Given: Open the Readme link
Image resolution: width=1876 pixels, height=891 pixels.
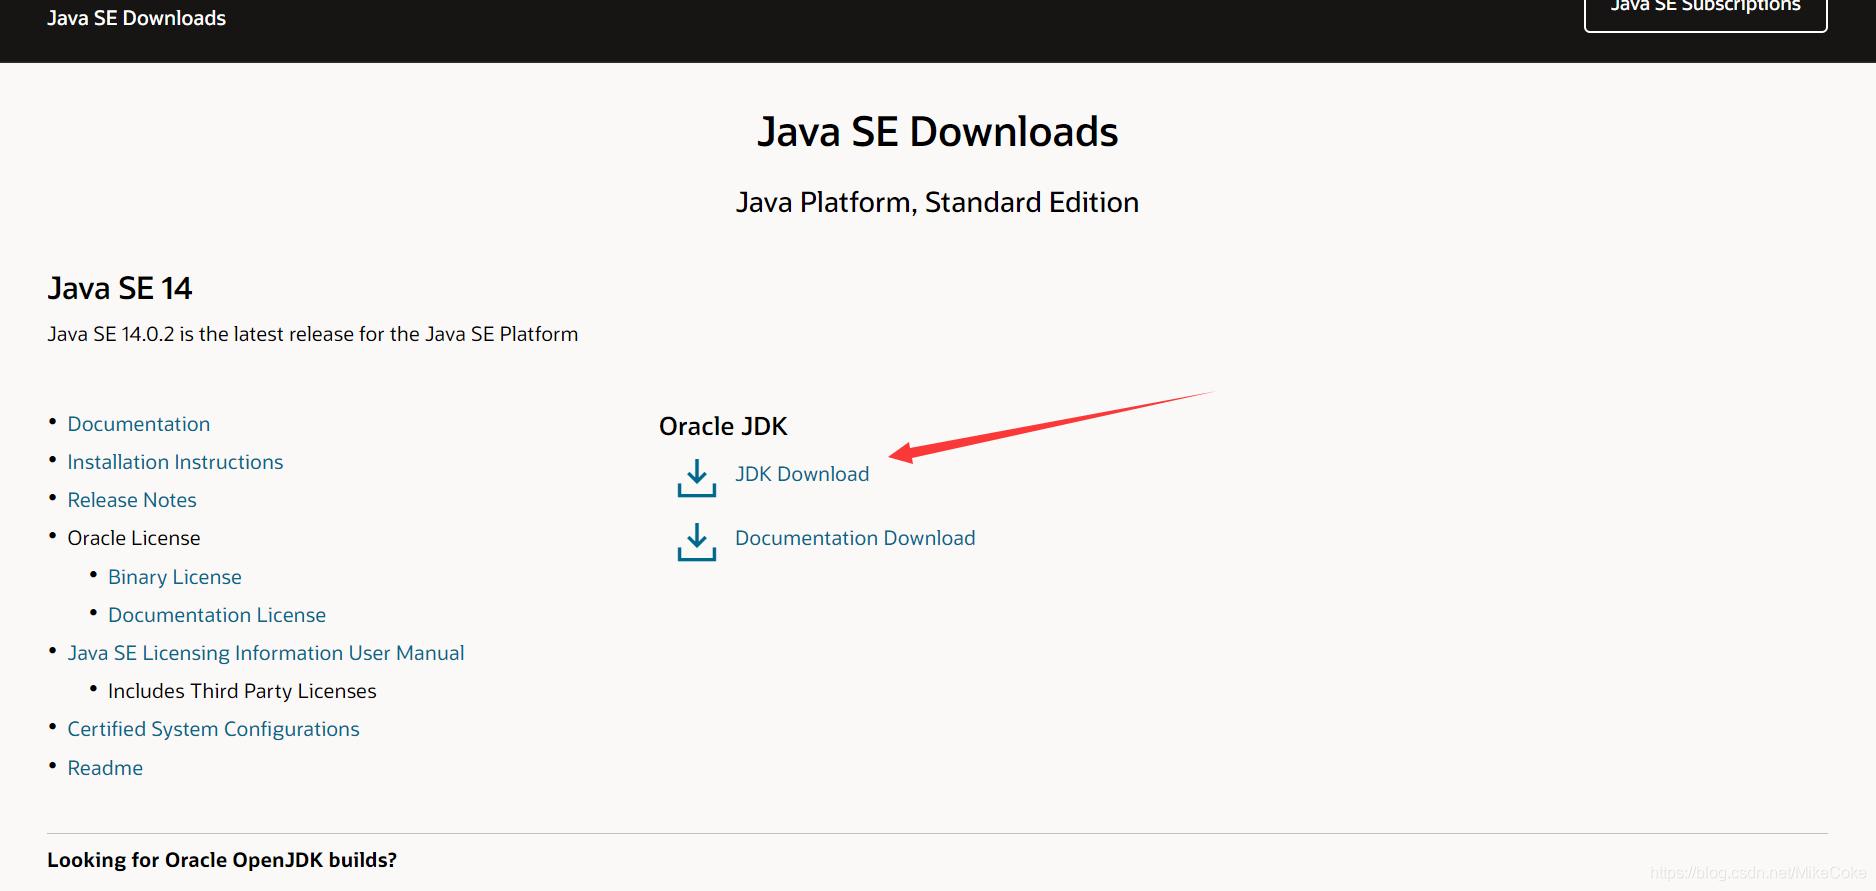Looking at the screenshot, I should pos(105,768).
